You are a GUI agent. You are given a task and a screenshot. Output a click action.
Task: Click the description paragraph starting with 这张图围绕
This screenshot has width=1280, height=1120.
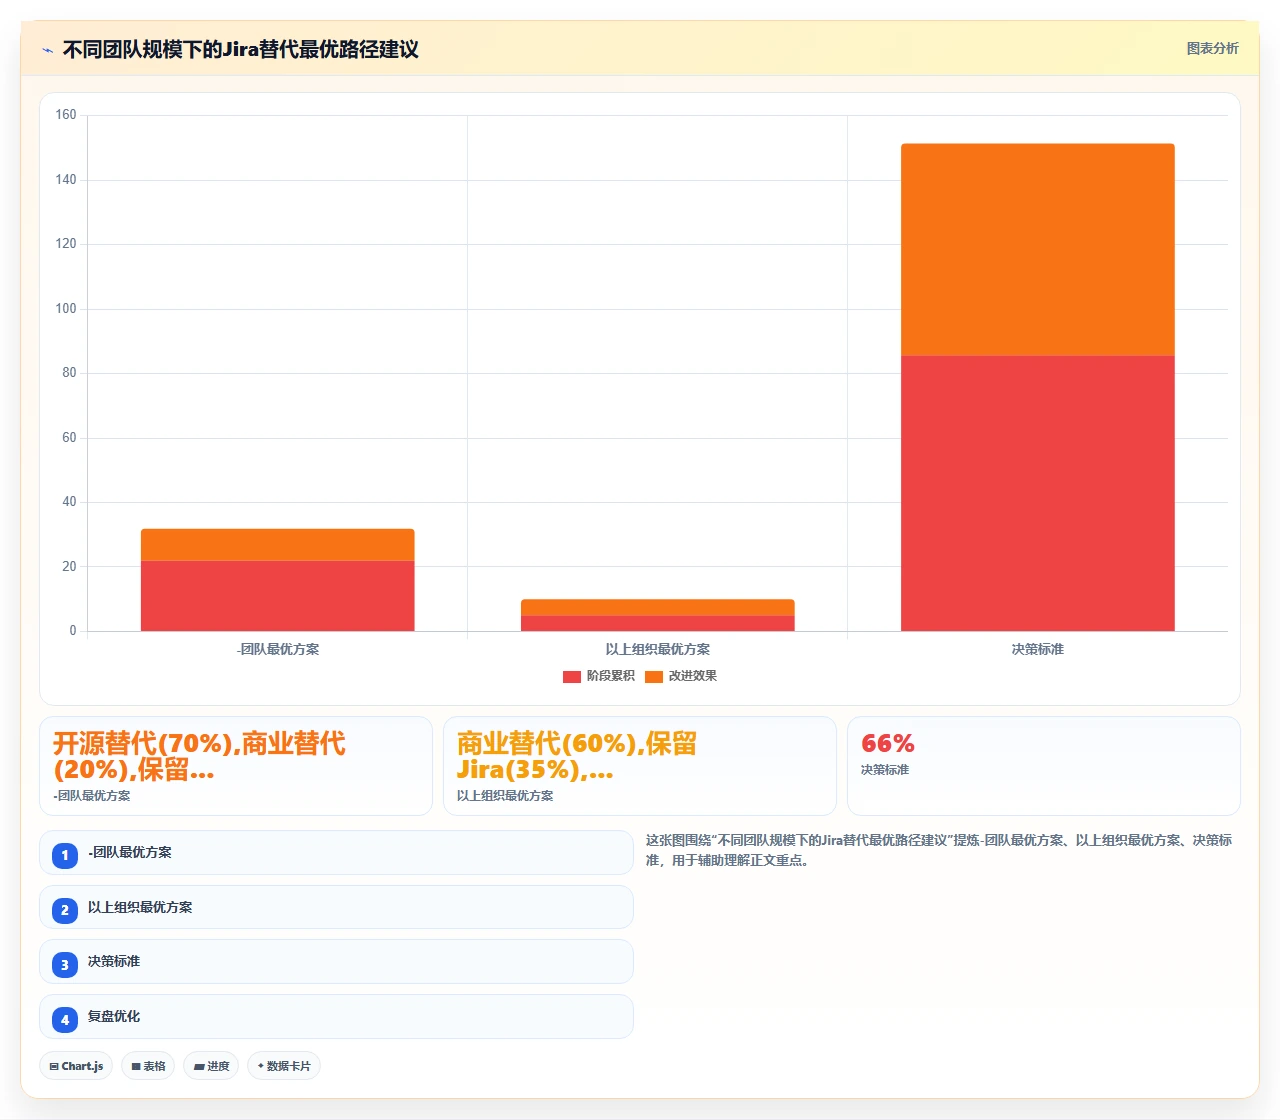pyautogui.click(x=939, y=850)
